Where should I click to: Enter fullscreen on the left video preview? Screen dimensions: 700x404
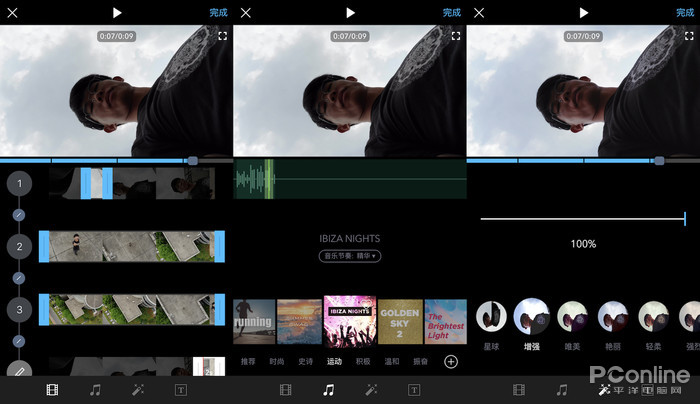222,36
